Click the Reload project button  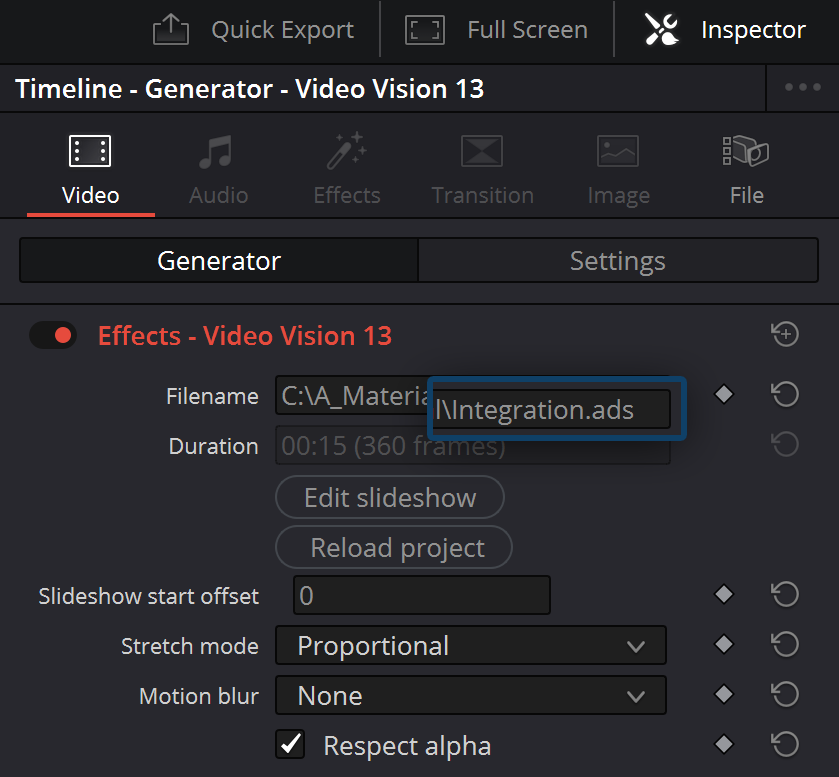[393, 547]
